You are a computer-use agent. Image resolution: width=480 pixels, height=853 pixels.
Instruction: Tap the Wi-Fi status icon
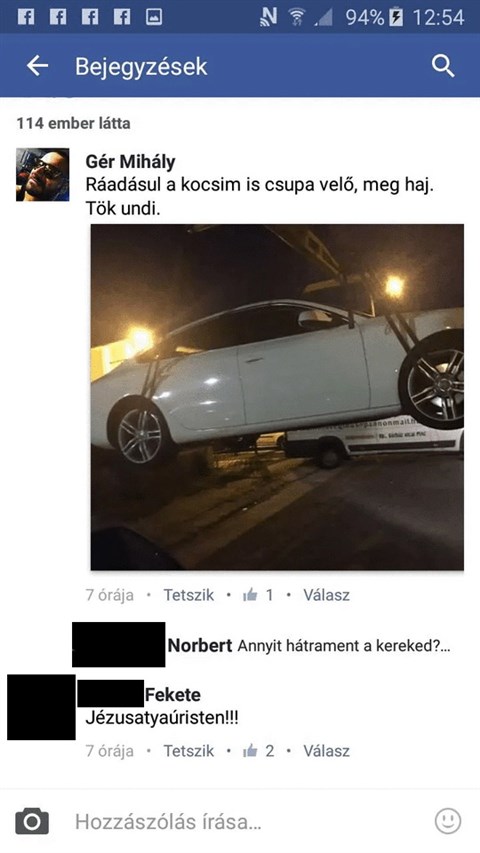click(x=297, y=17)
